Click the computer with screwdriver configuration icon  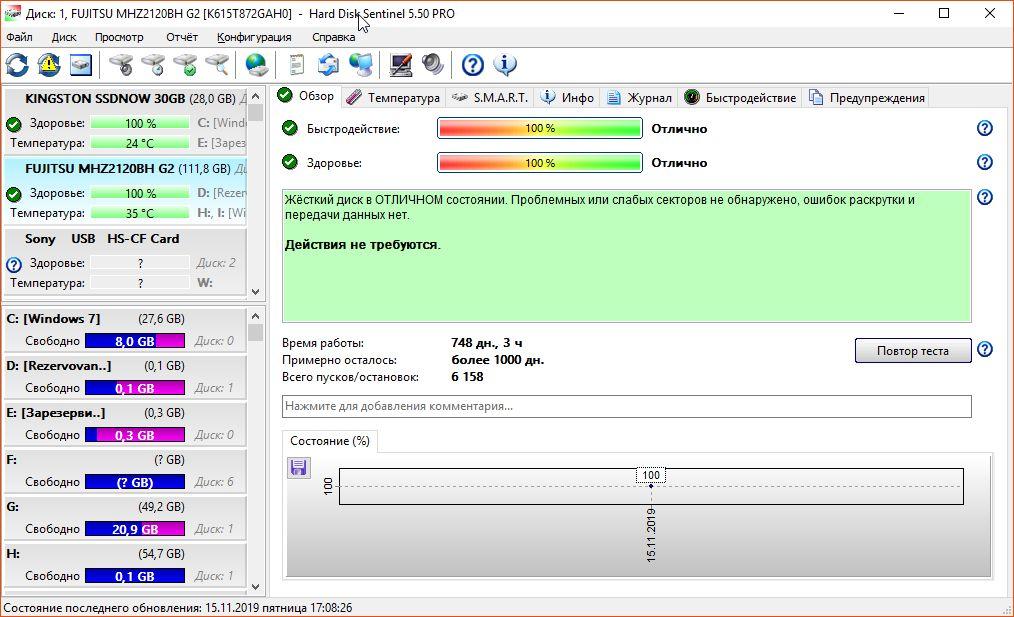tap(401, 65)
